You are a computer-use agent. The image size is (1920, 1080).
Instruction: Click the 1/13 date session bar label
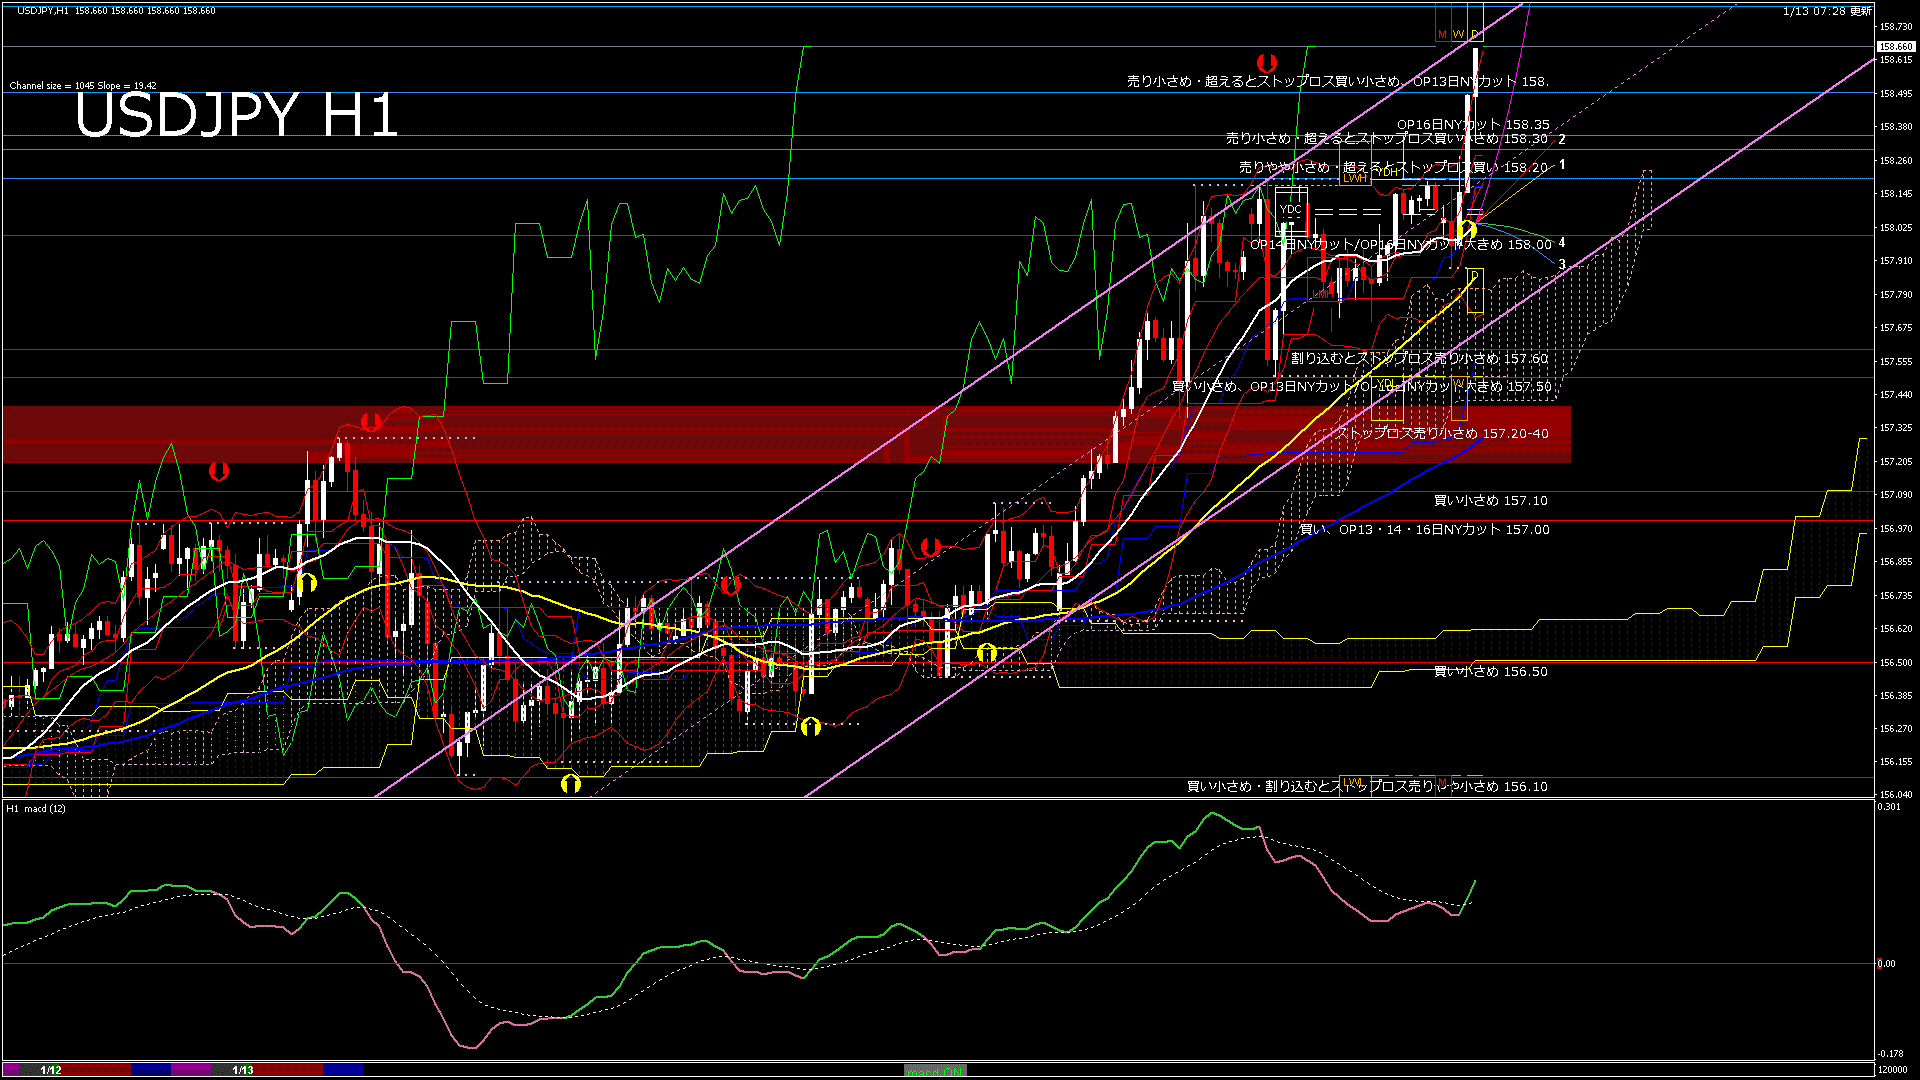pyautogui.click(x=243, y=1070)
